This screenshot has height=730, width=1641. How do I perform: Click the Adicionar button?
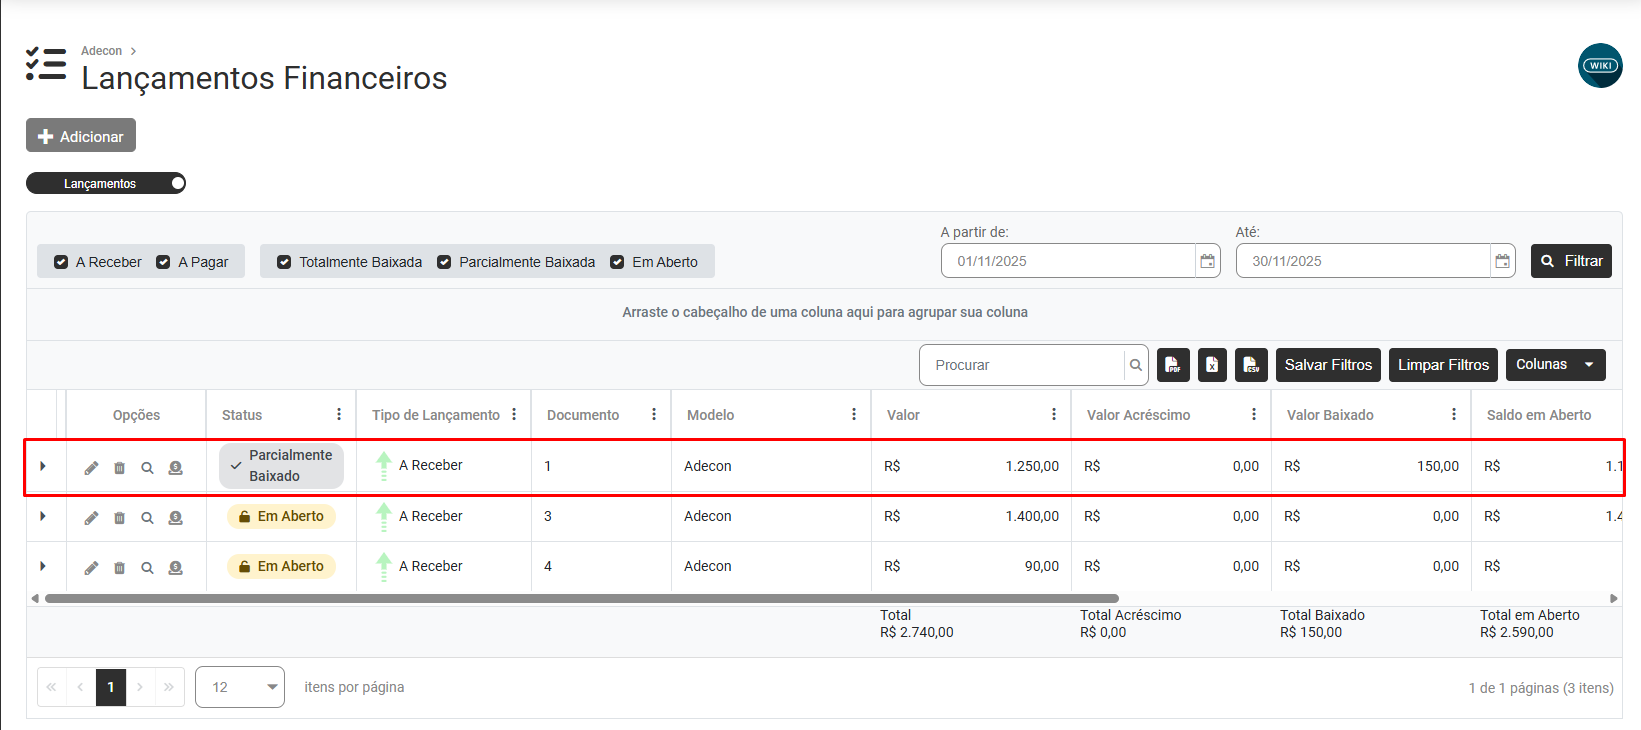(81, 136)
